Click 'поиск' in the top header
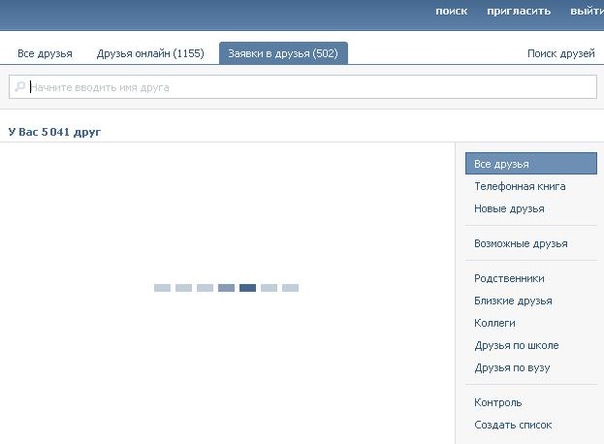The image size is (604, 444). tap(451, 11)
